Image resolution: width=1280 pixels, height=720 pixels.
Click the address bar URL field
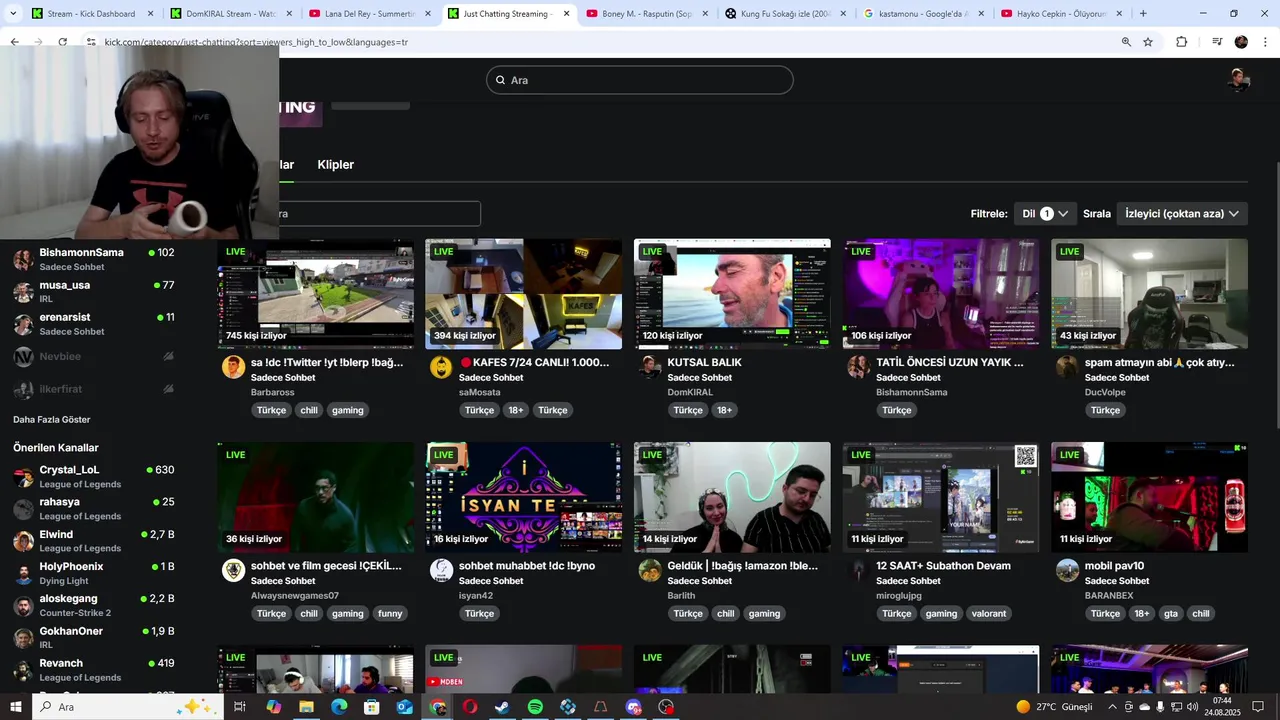pyautogui.click(x=600, y=42)
